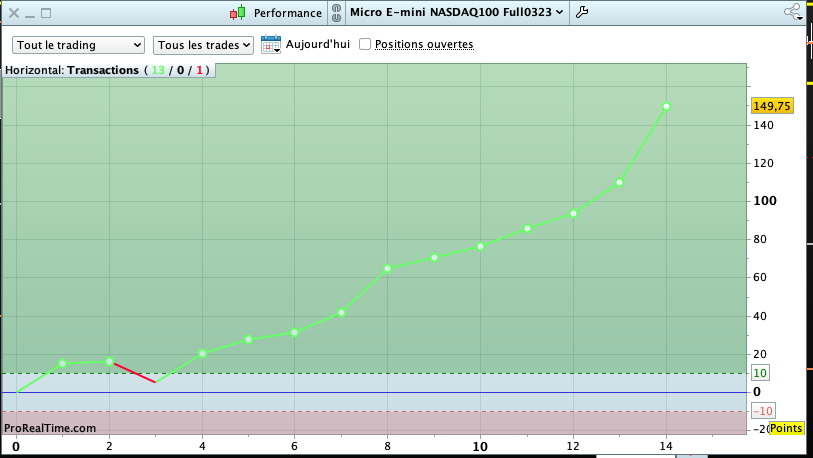813x458 pixels.
Task: Click the red -10 threshold label
Action: coord(763,411)
